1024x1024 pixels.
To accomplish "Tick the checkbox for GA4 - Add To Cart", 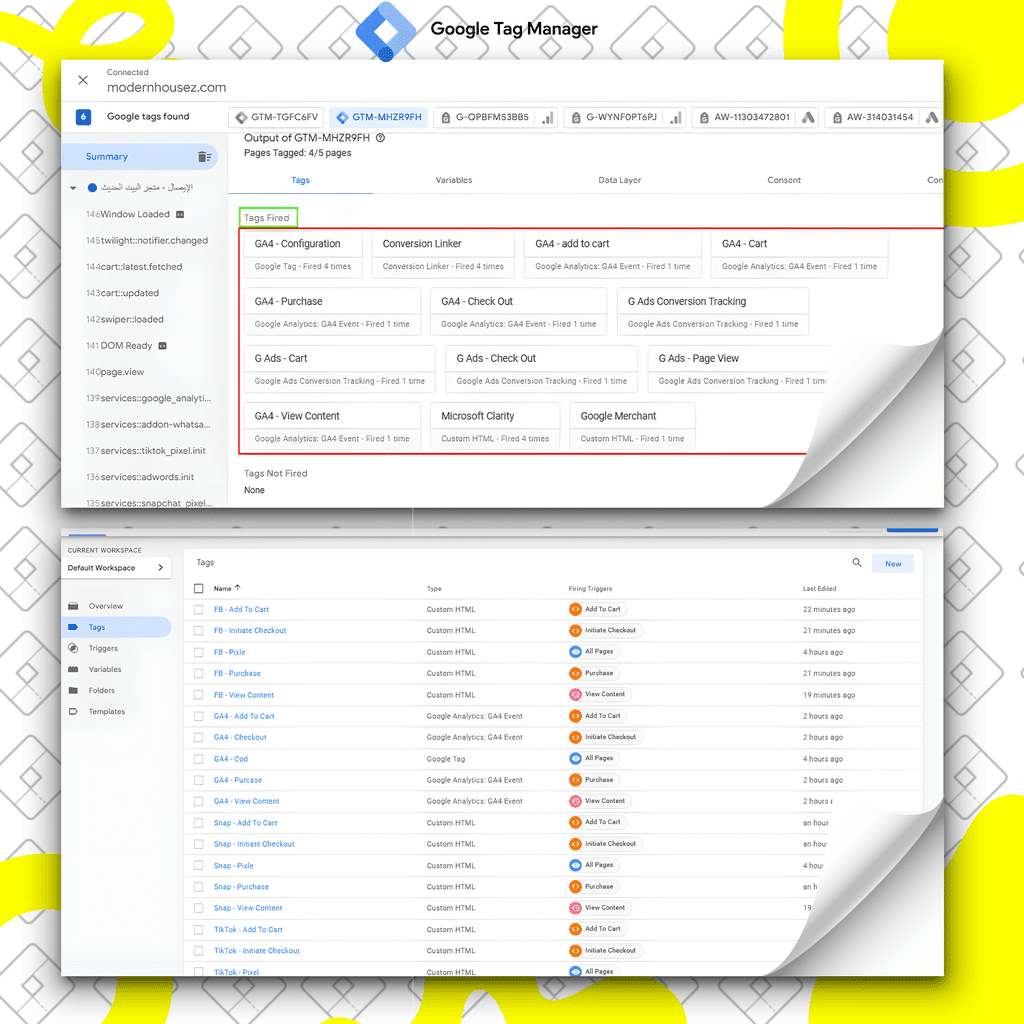I will pos(199,716).
